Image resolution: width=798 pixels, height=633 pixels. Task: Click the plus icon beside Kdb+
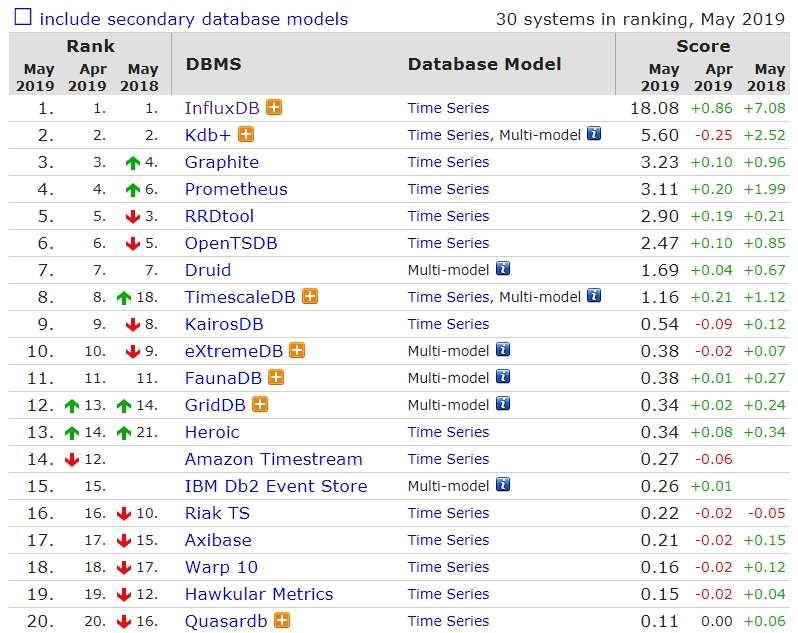245,135
